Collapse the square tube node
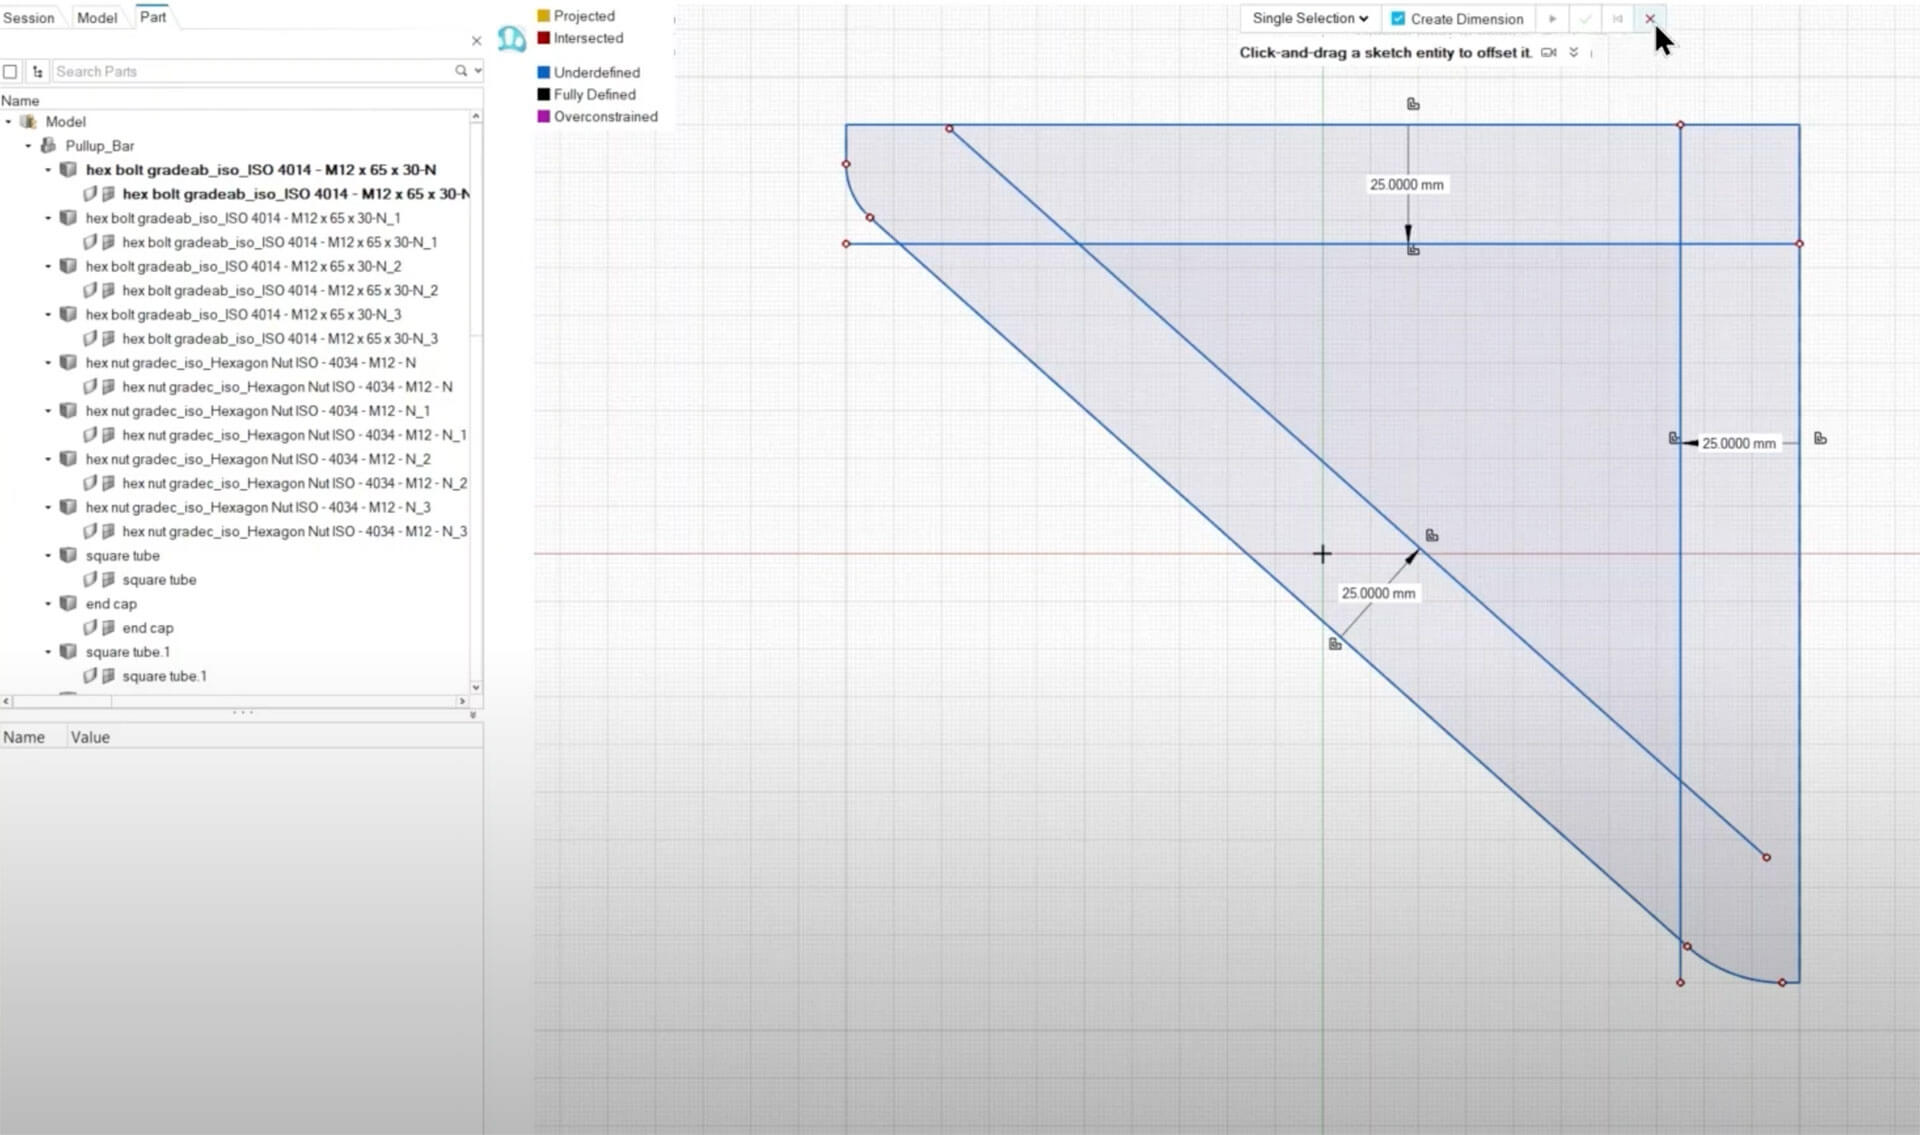The image size is (1920, 1135). click(48, 555)
